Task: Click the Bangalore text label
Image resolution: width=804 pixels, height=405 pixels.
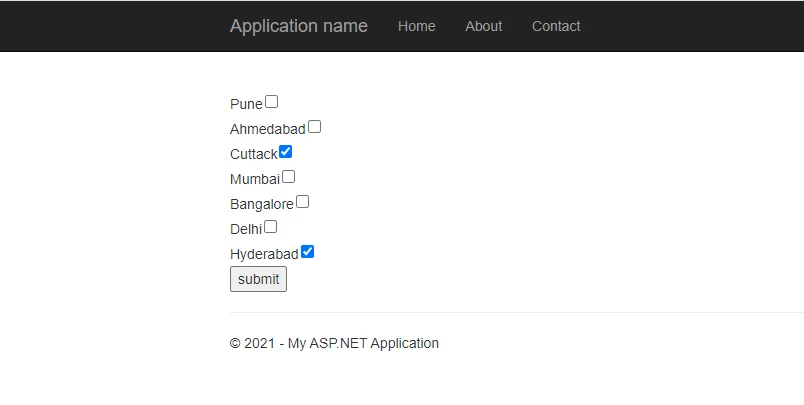Action: click(x=262, y=205)
